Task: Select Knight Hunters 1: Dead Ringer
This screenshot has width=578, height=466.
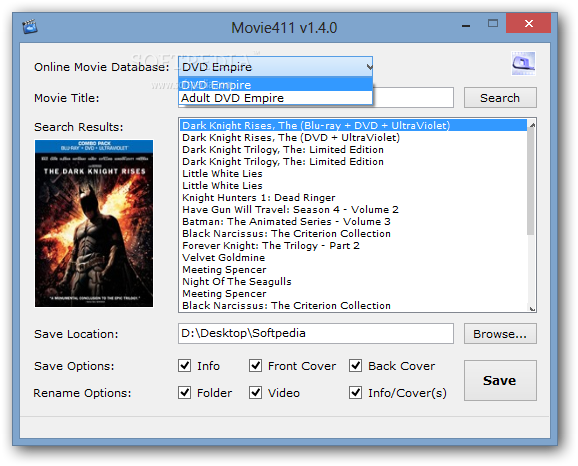Action: point(353,198)
